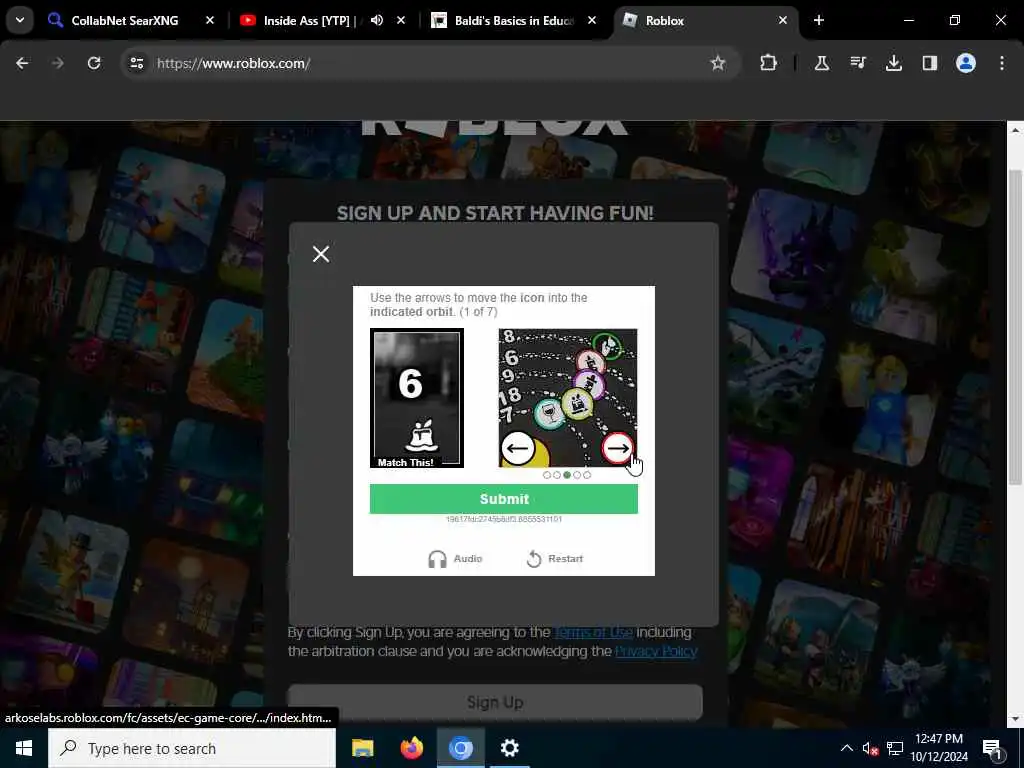Viewport: 1024px width, 768px height.
Task: Click the right arrow in the puzzle
Action: [617, 448]
